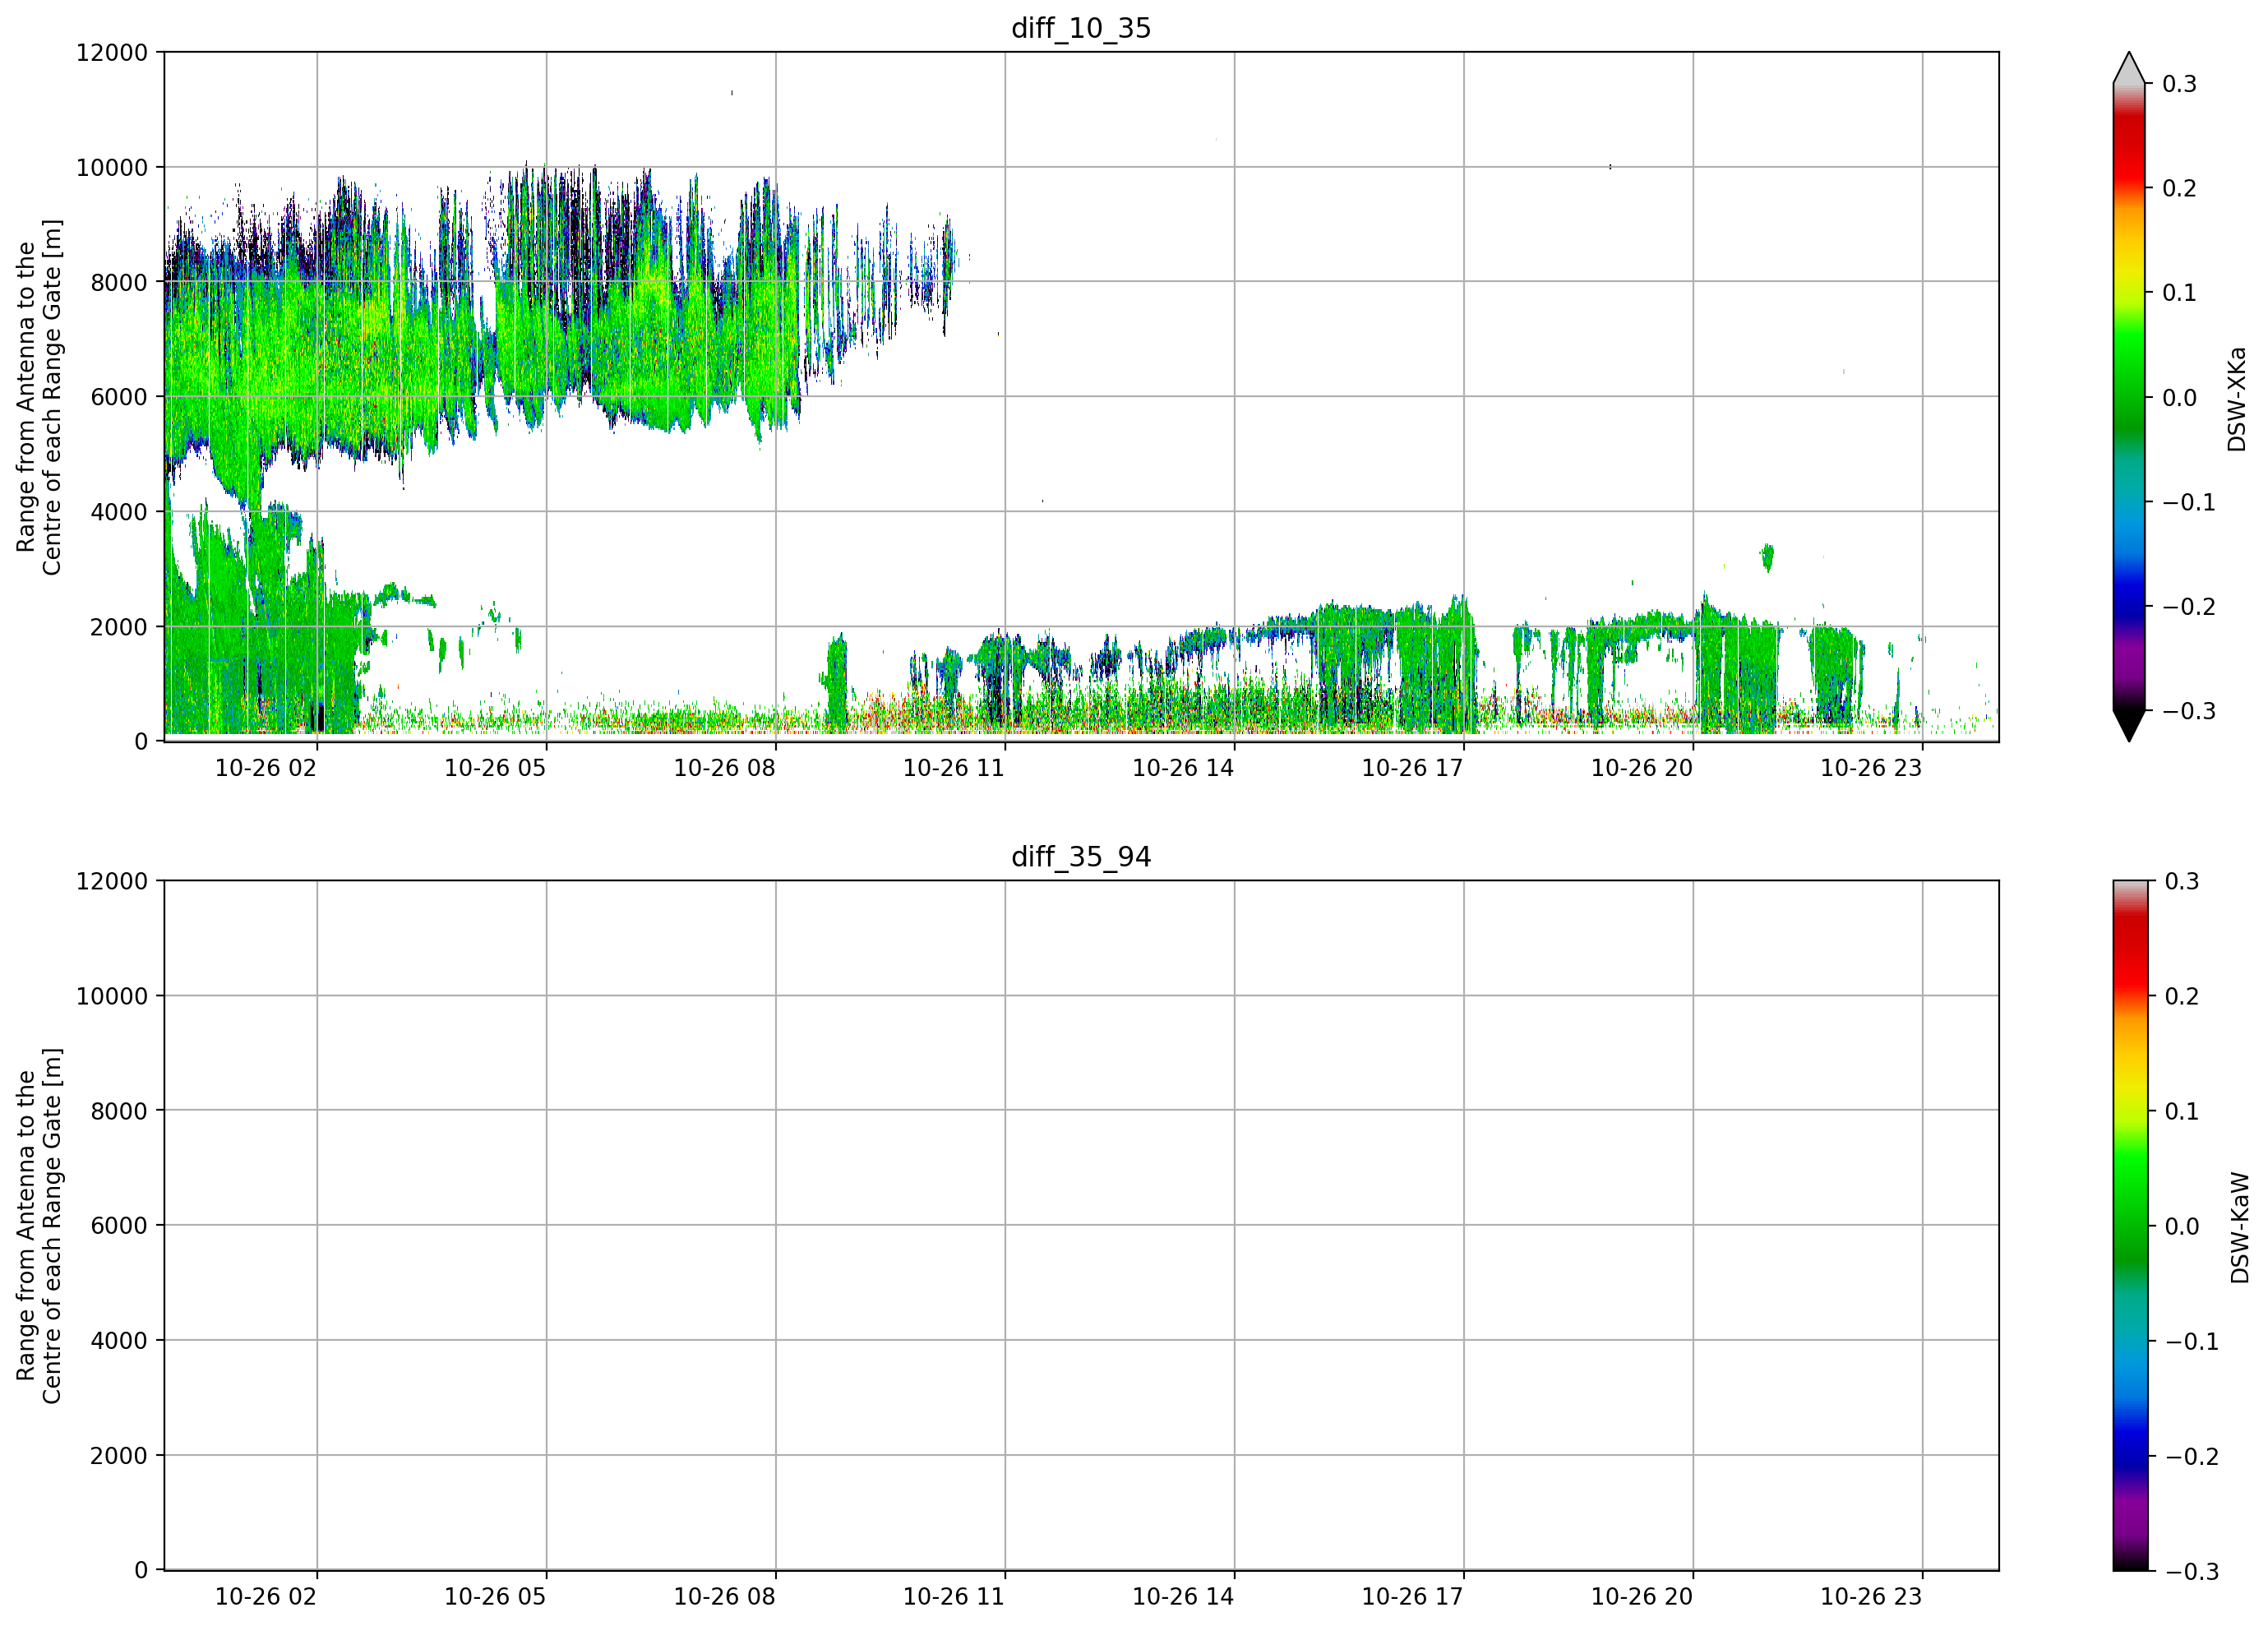Click the 10-26 11 tick on top axis
This screenshot has width=2268, height=1626.
click(953, 768)
